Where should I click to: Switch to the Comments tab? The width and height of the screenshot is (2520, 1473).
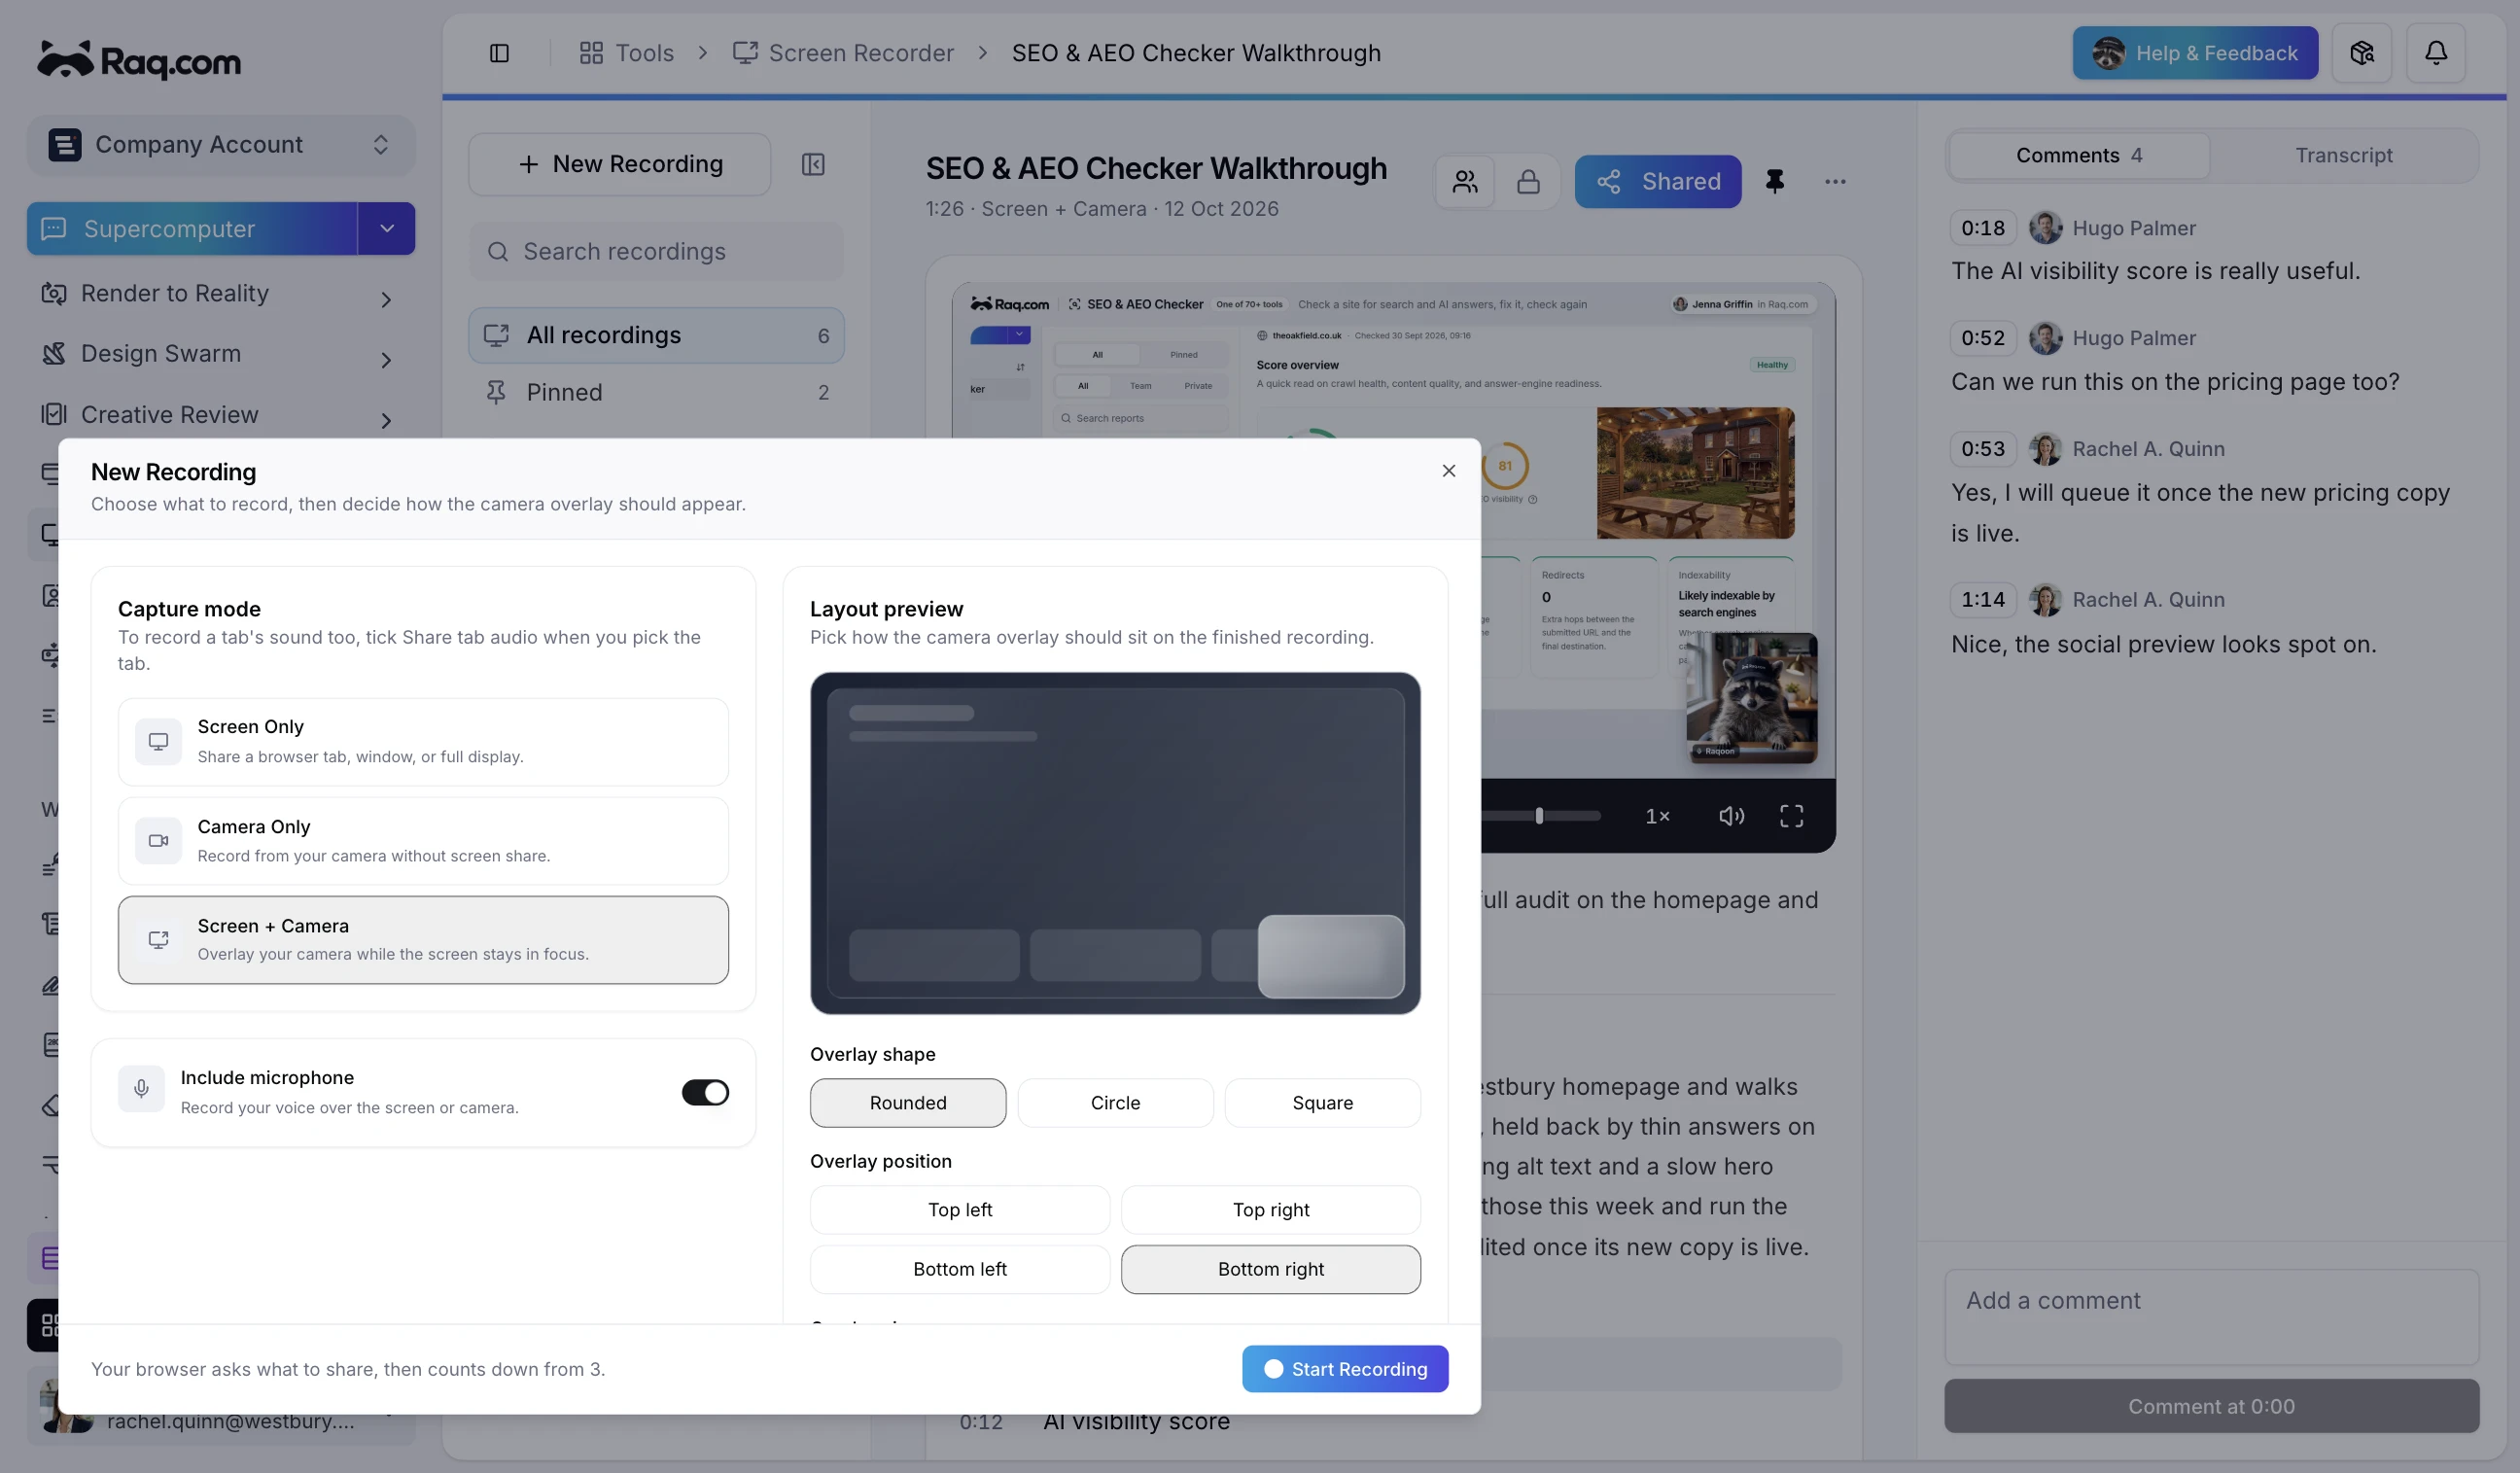coord(2079,156)
